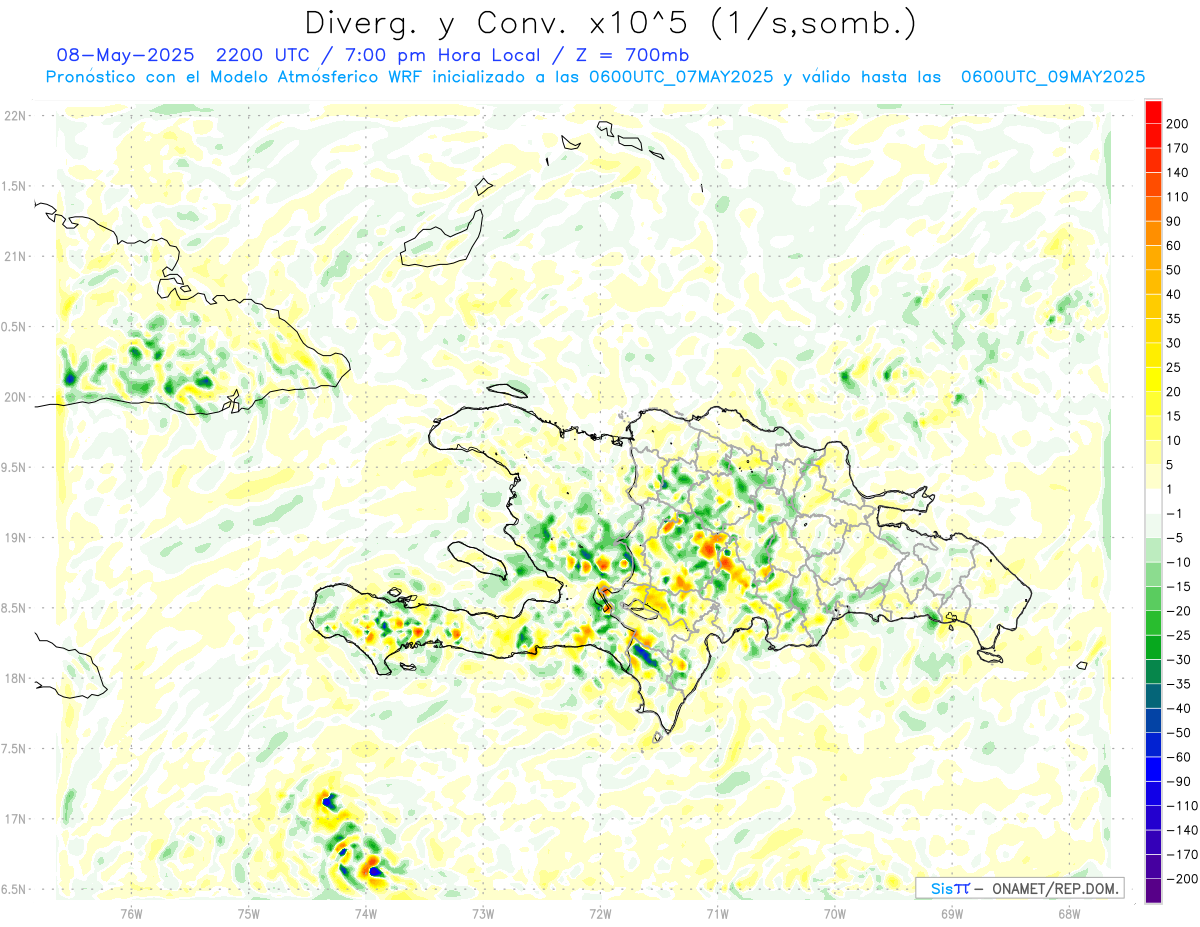Click the positive '200' color scale value
The width and height of the screenshot is (1200, 927).
coord(1177,123)
